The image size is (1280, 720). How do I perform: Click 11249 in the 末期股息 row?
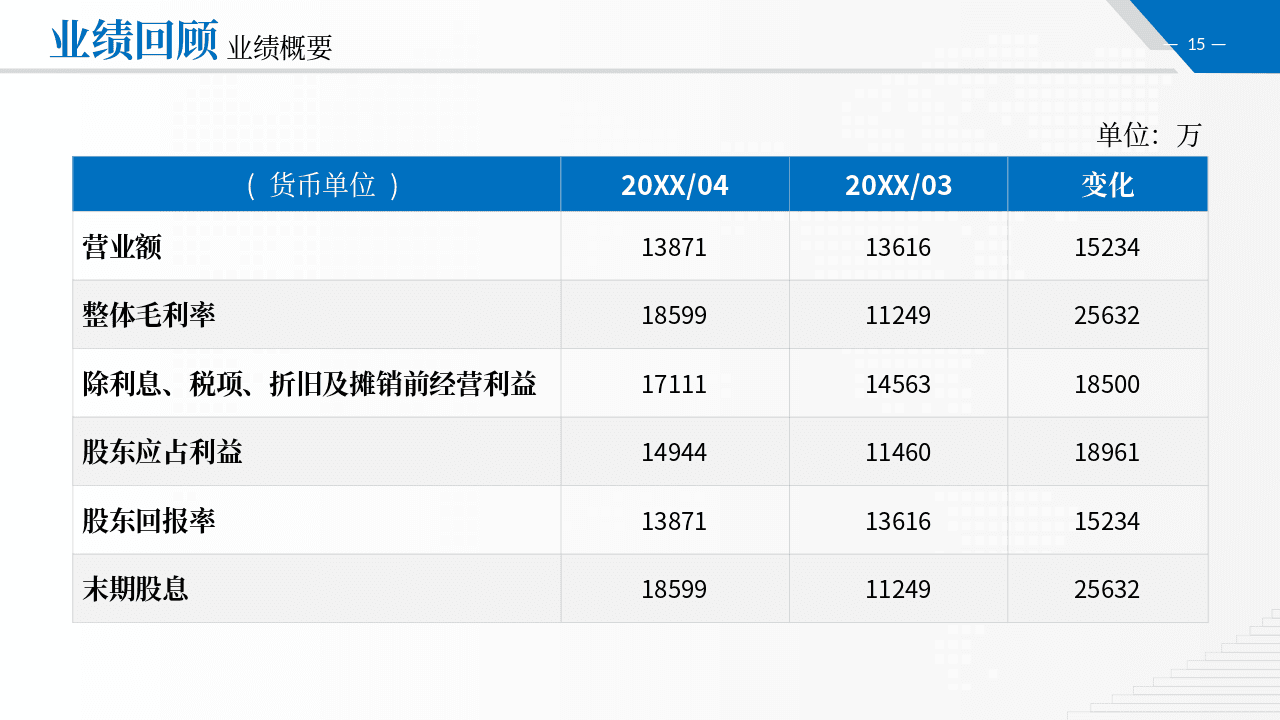[x=898, y=590]
